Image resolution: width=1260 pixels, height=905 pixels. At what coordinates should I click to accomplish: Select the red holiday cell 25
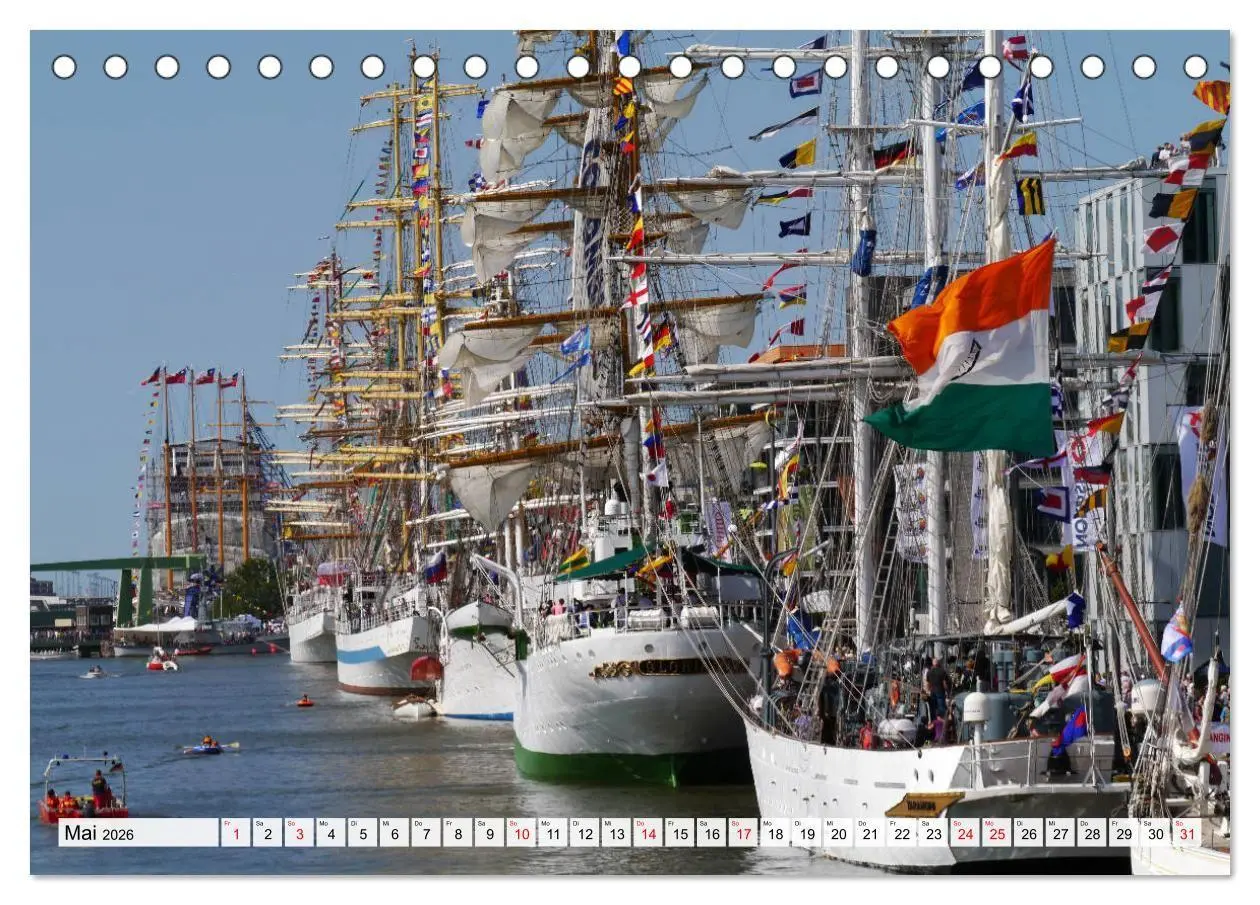pos(997,833)
